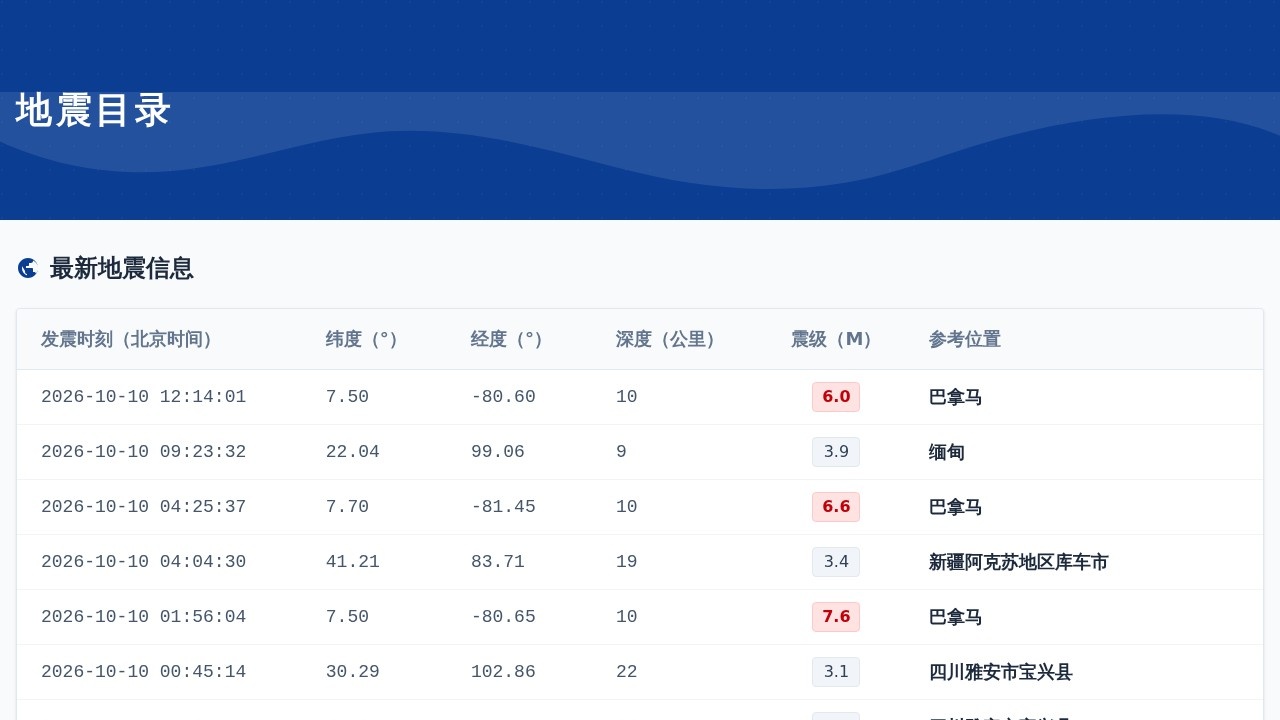The height and width of the screenshot is (720, 1280).
Task: Click longitude value -80.65
Action: click(x=504, y=617)
